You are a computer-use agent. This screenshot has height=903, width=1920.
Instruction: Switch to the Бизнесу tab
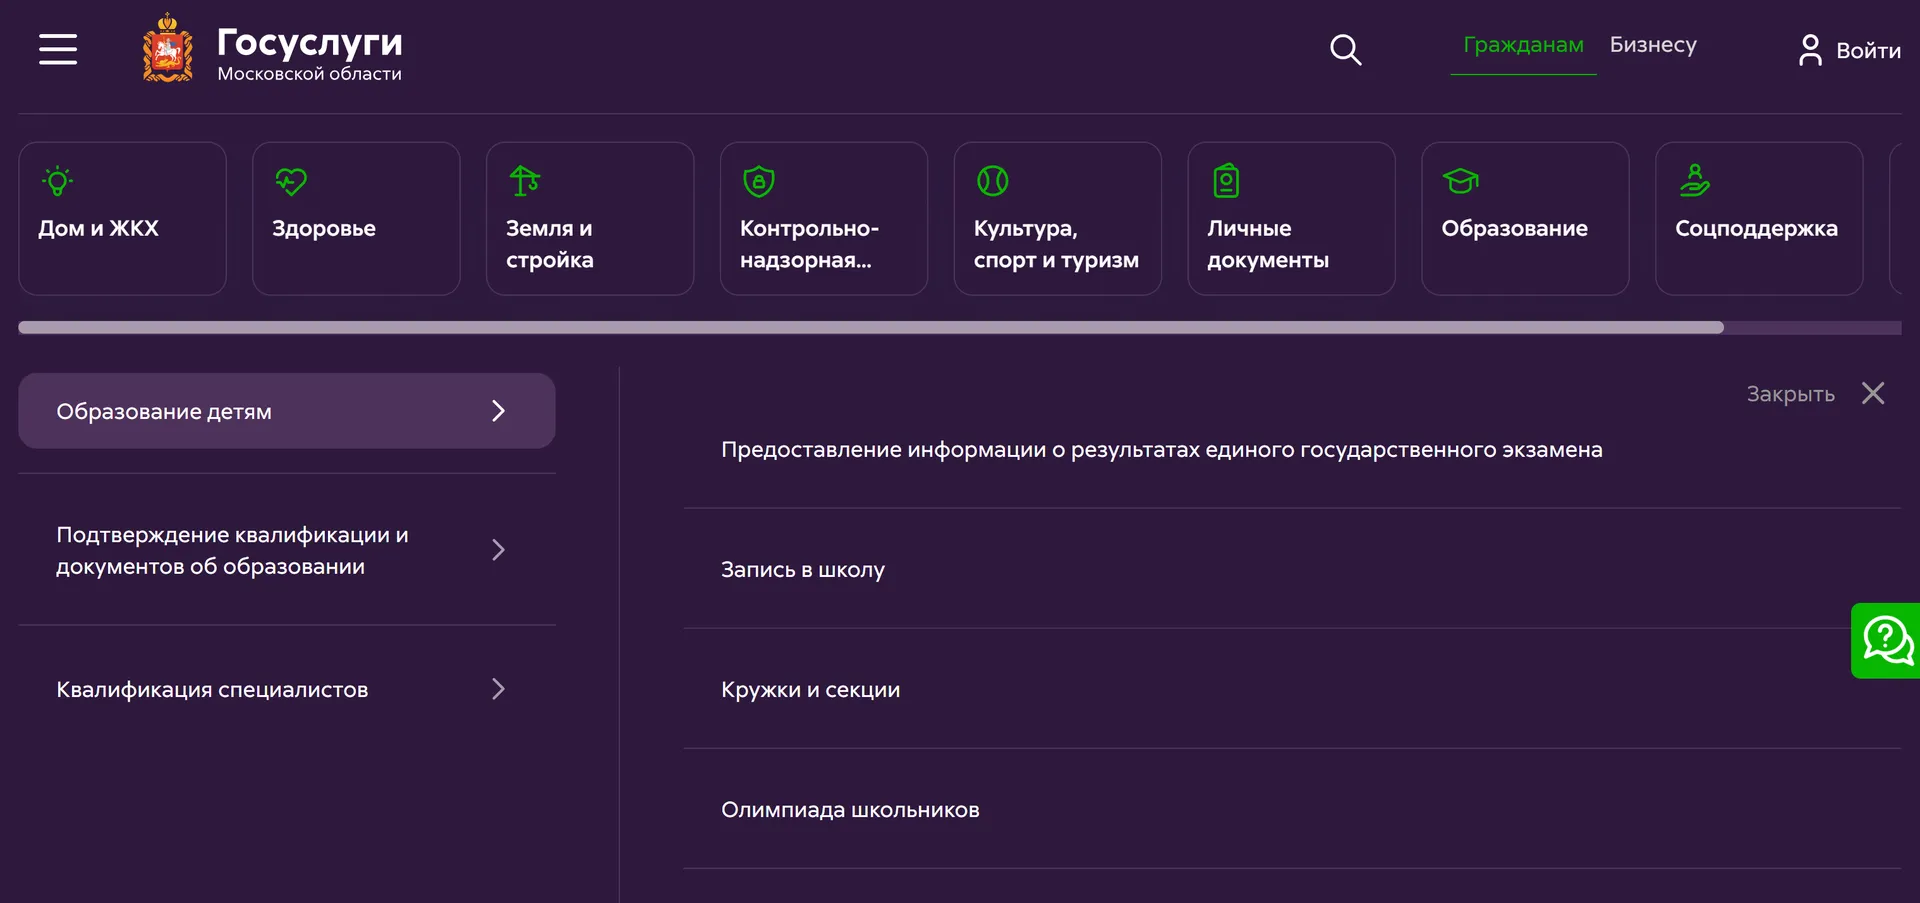click(1652, 45)
